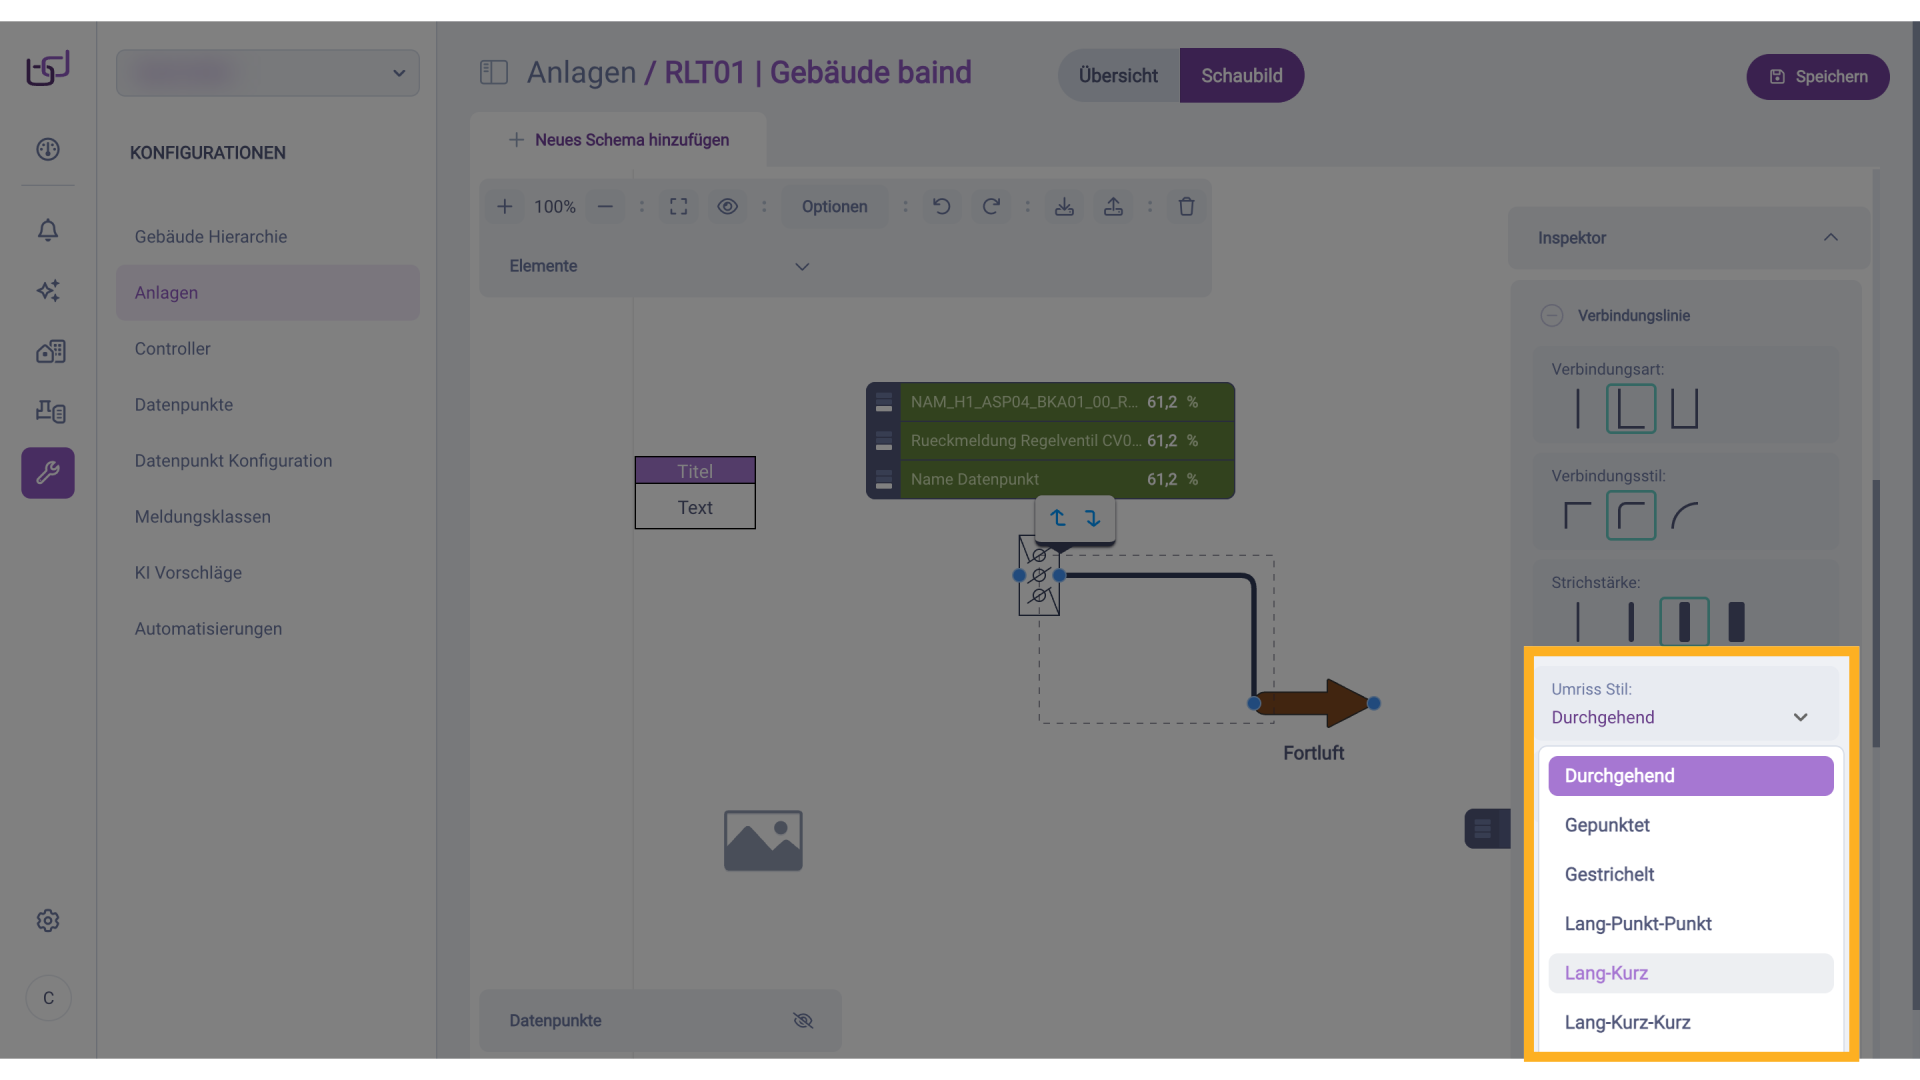Screen dimensions: 1920x1080
Task: Click the upload export icon
Action: [x=1113, y=206]
